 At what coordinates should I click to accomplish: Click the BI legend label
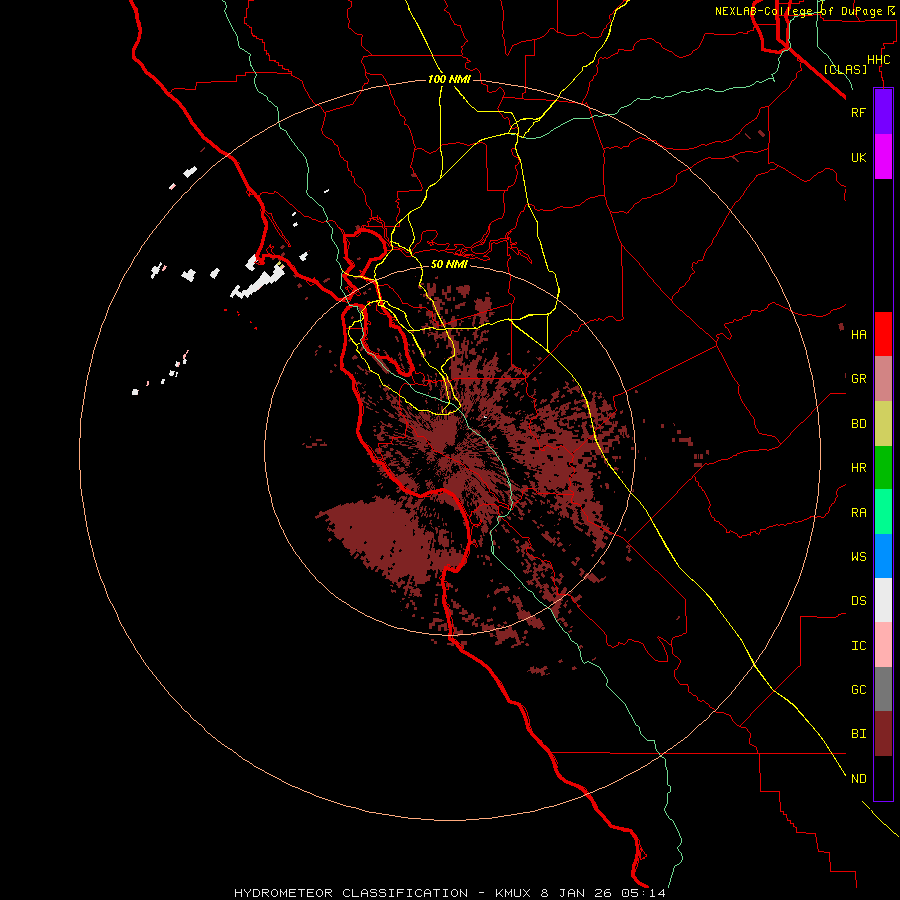click(x=858, y=734)
